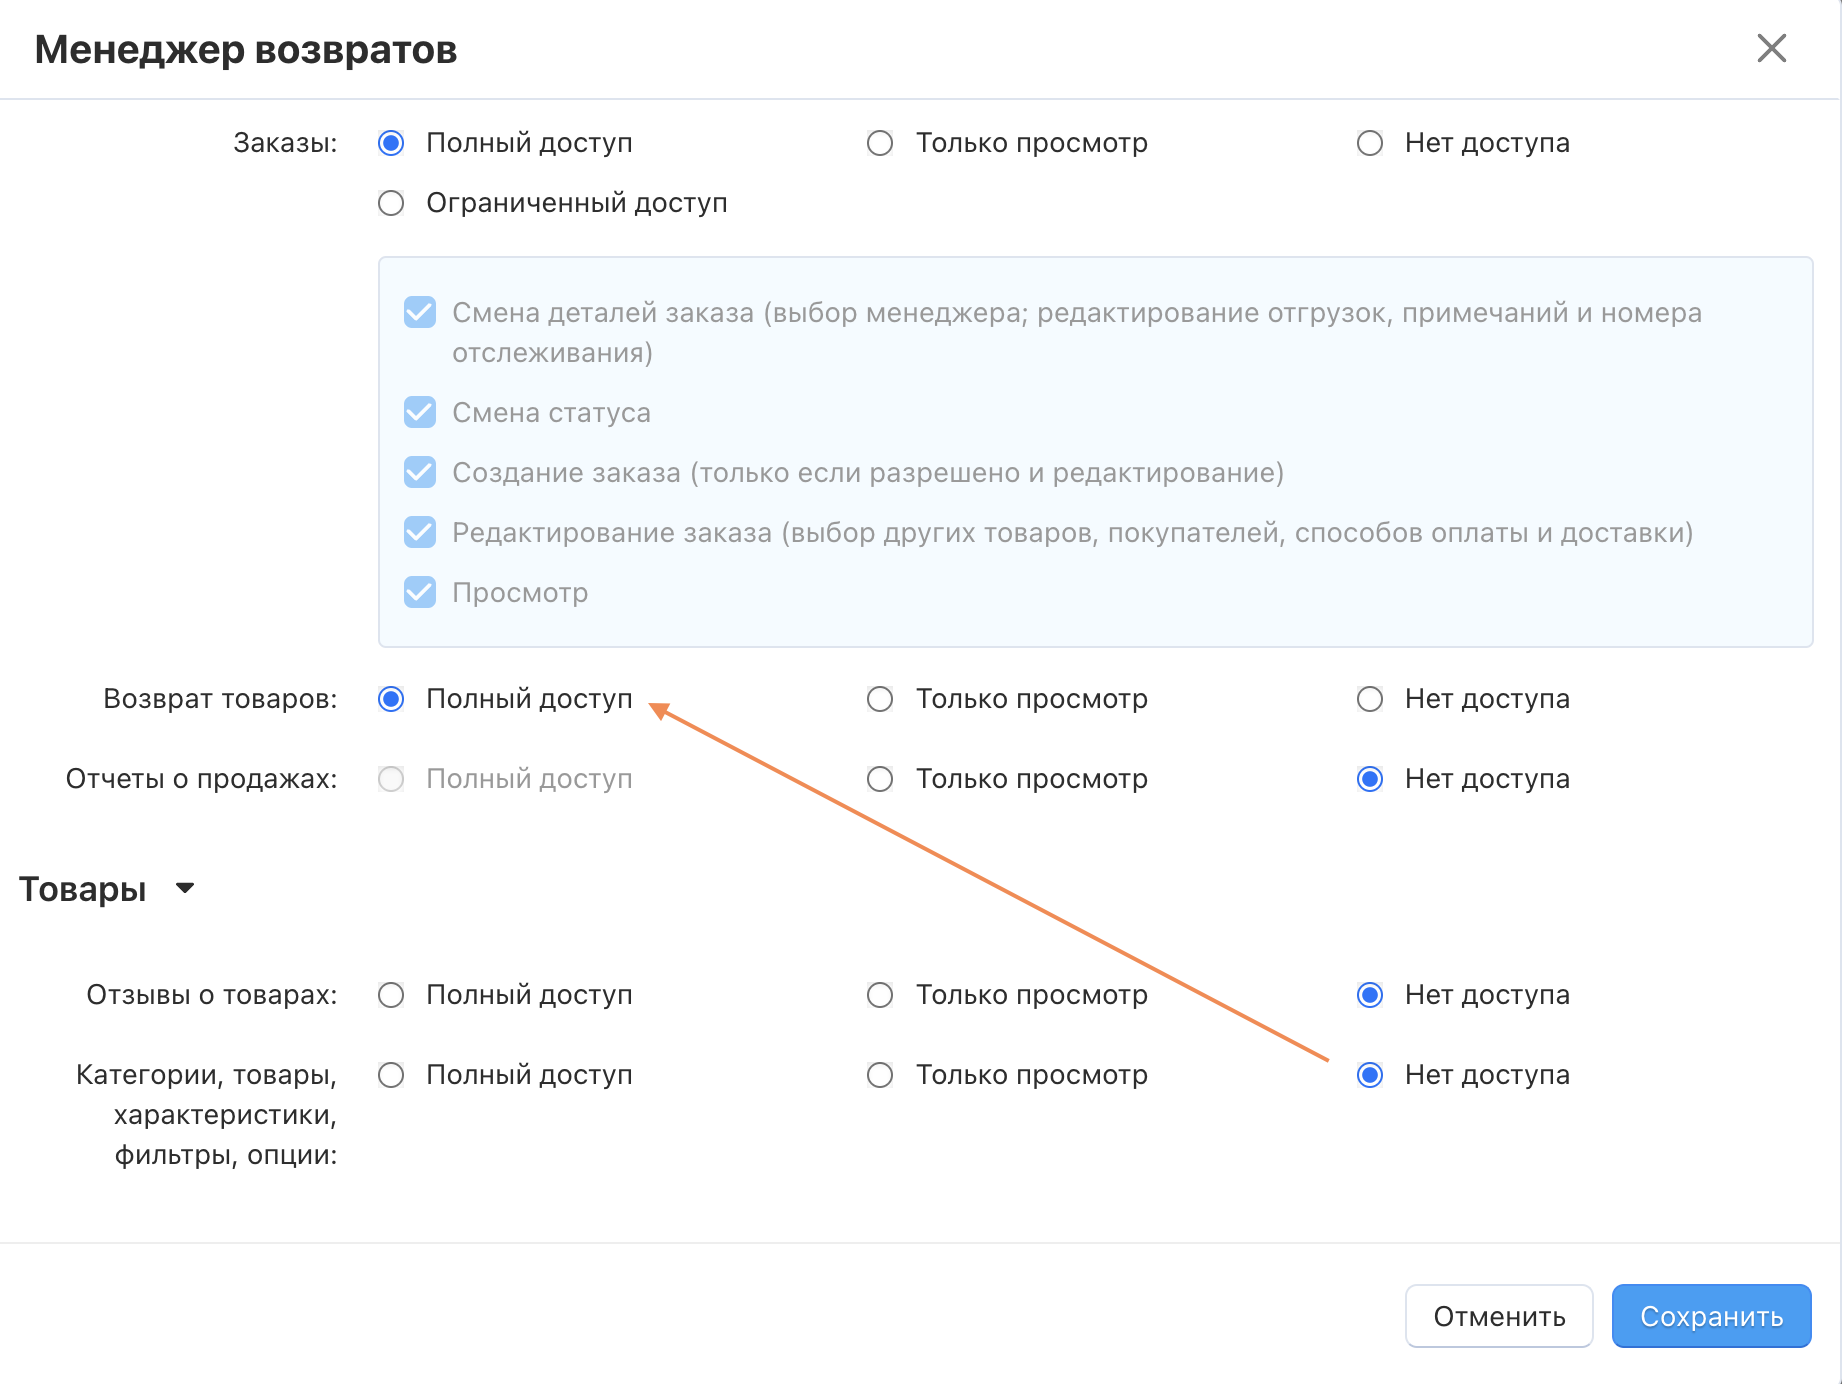The width and height of the screenshot is (1842, 1384).
Task: Select Полный доступ for Отзывы о товарах
Action: coord(391,995)
